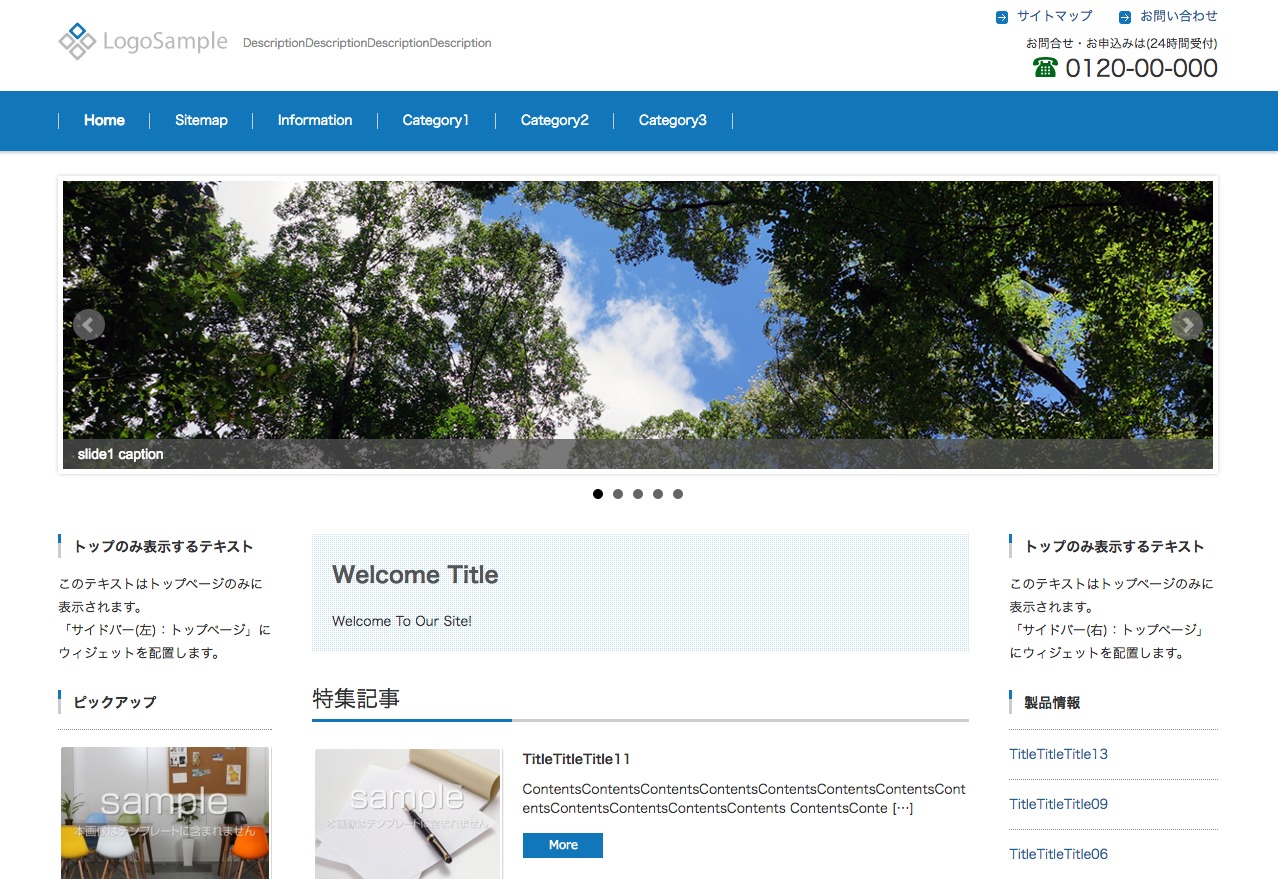Click お問合せ・お申込みは(24時間受付) text
The width and height of the screenshot is (1278, 879).
pyautogui.click(x=1121, y=43)
